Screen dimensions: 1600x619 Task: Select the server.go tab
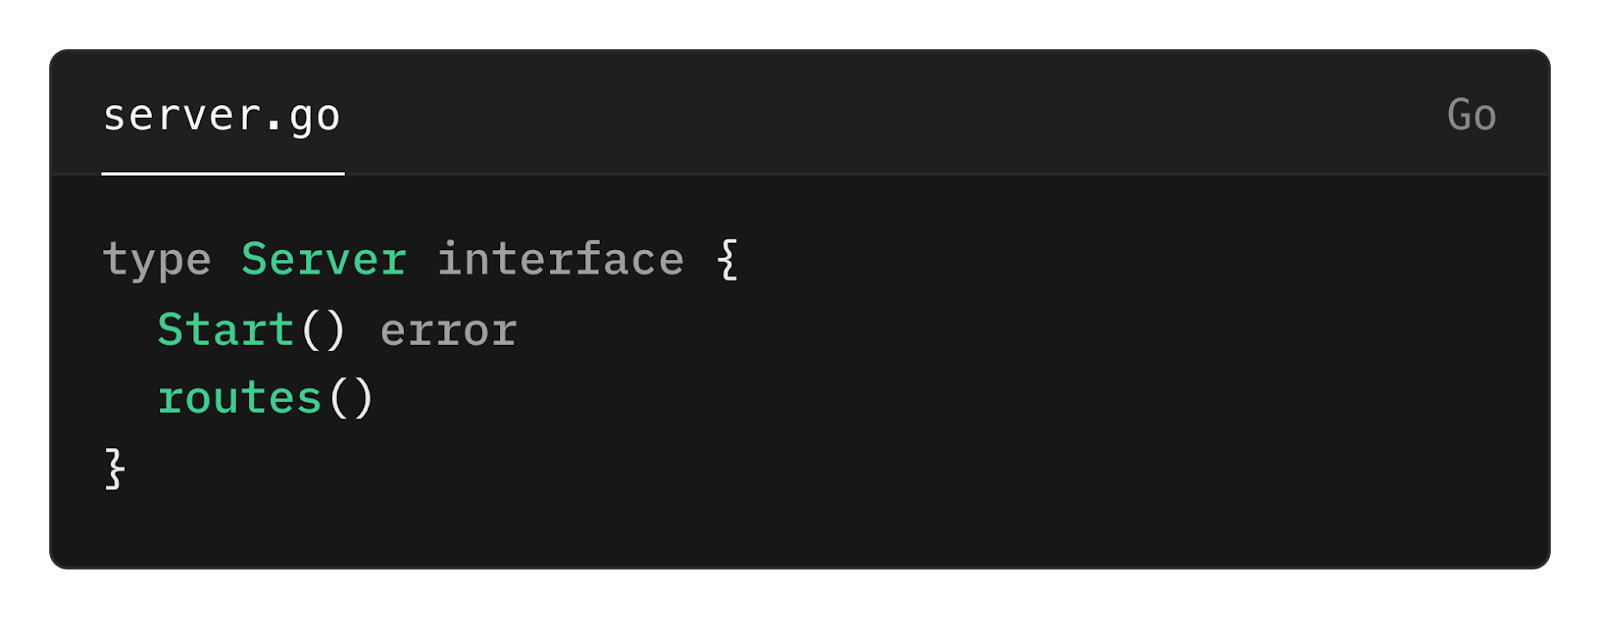222,116
